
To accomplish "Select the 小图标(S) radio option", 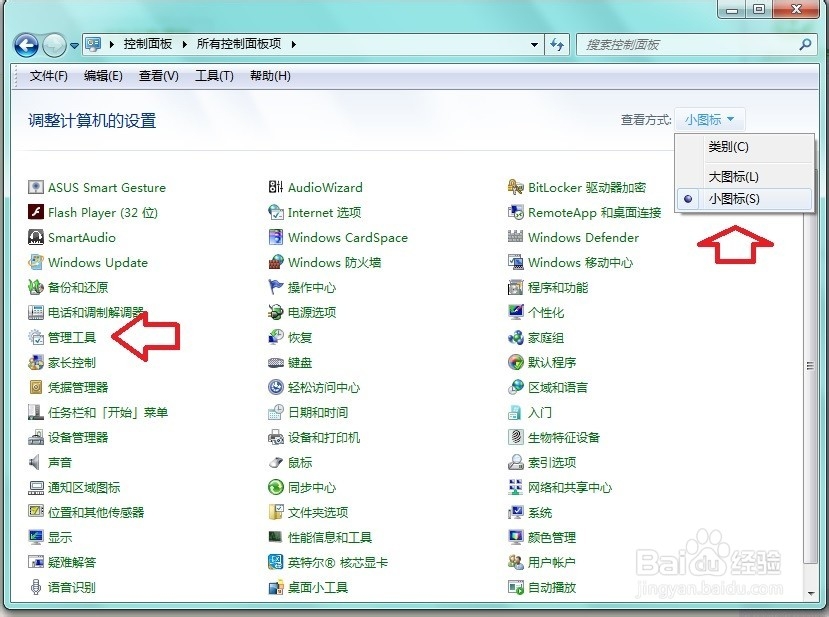I will tap(744, 199).
